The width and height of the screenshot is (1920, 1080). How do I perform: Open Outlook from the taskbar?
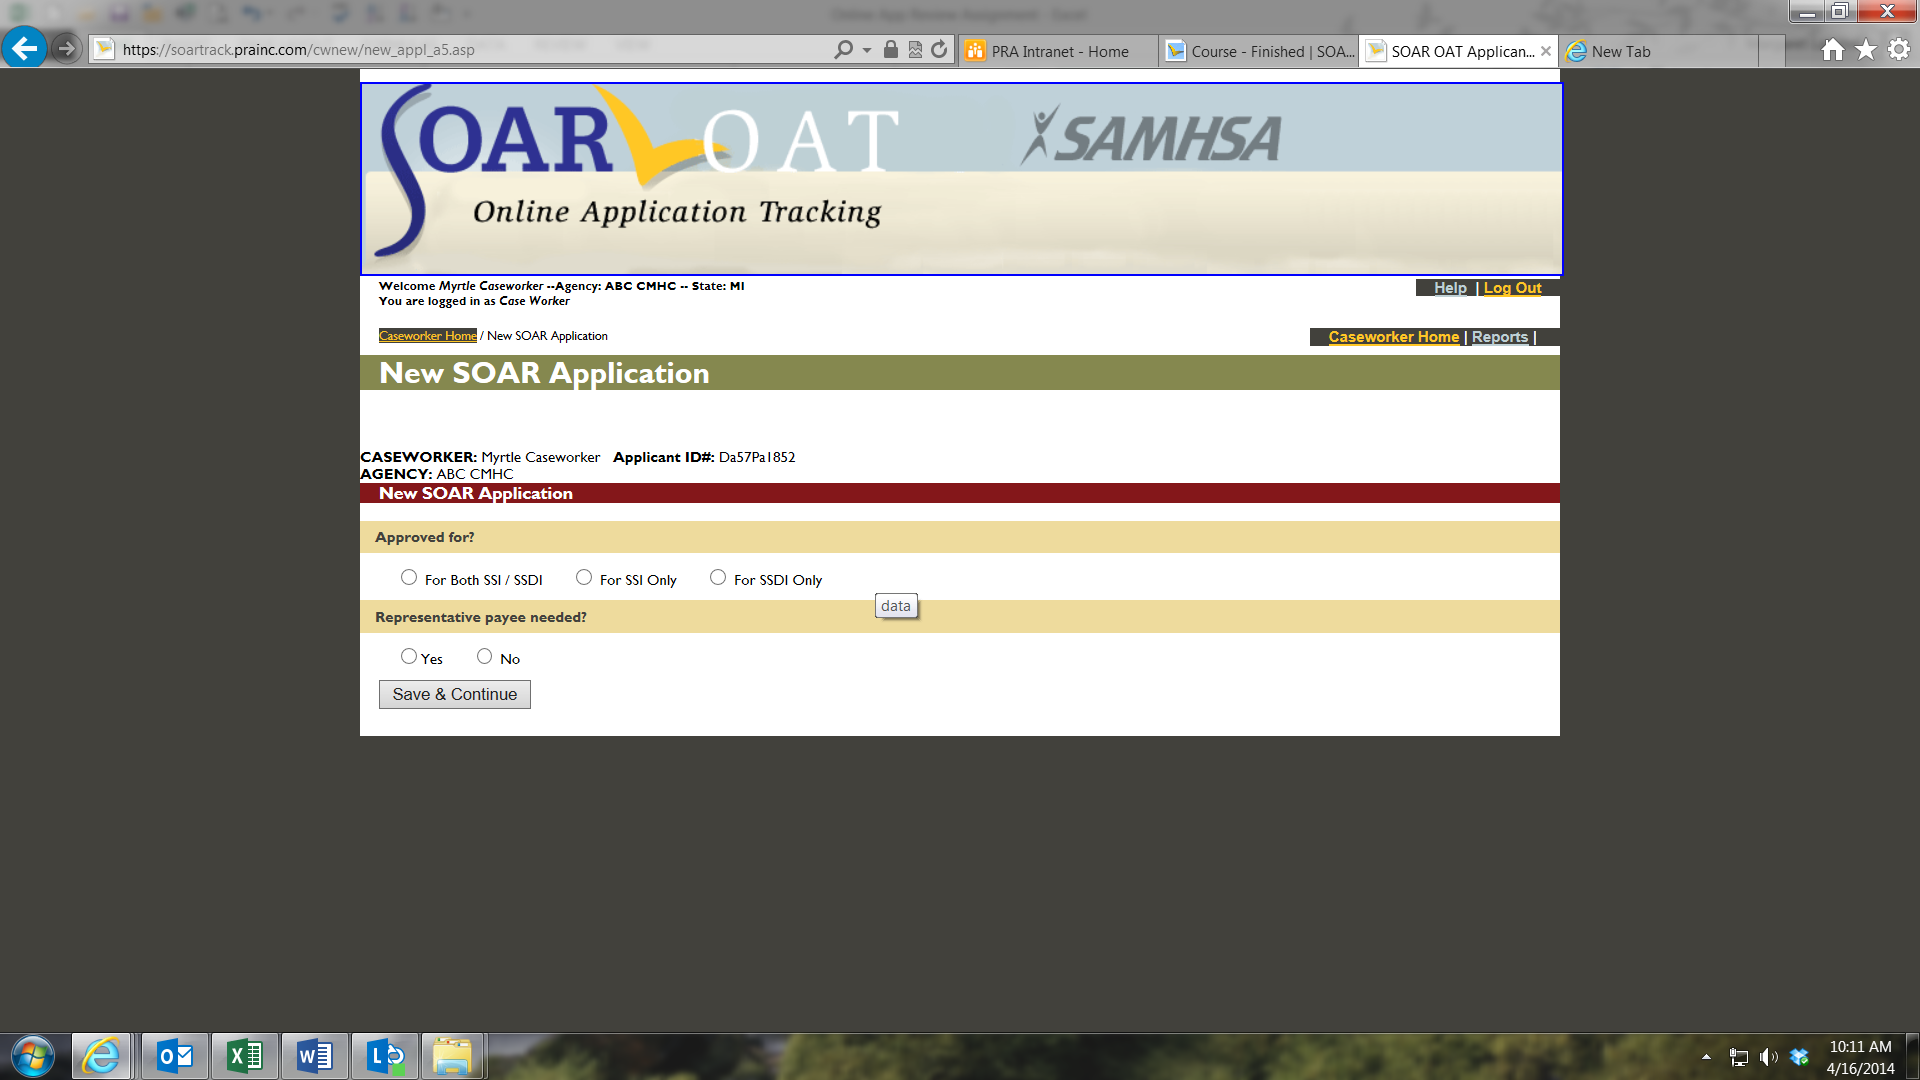pos(175,1056)
